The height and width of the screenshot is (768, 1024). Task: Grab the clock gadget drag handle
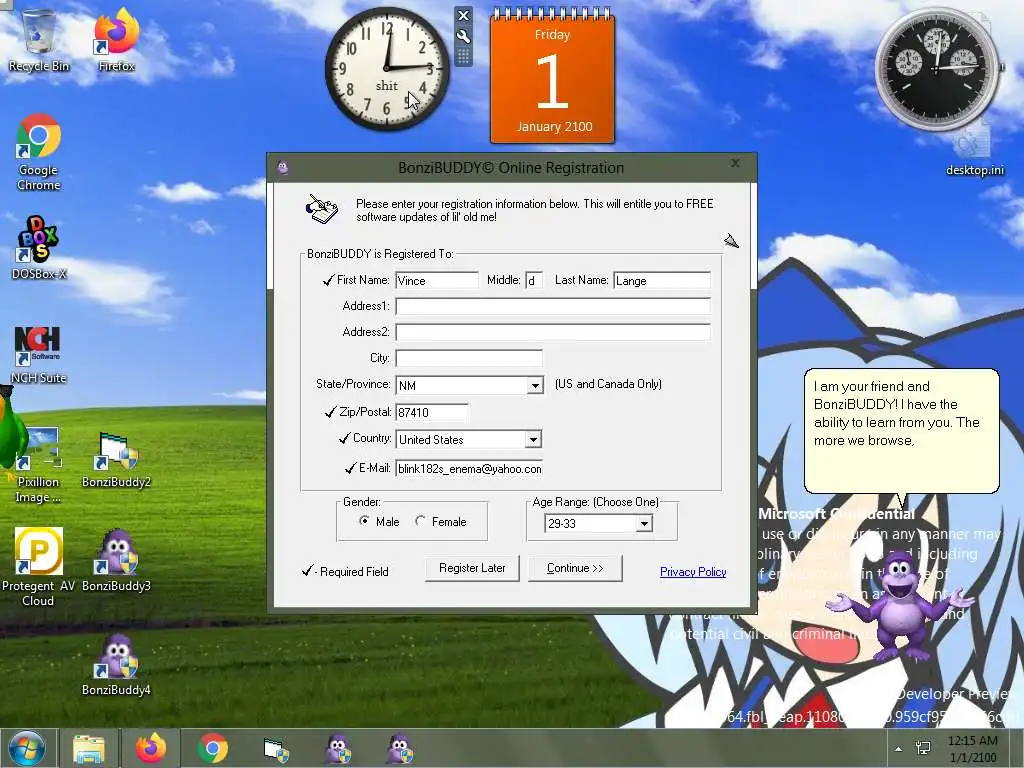point(463,56)
